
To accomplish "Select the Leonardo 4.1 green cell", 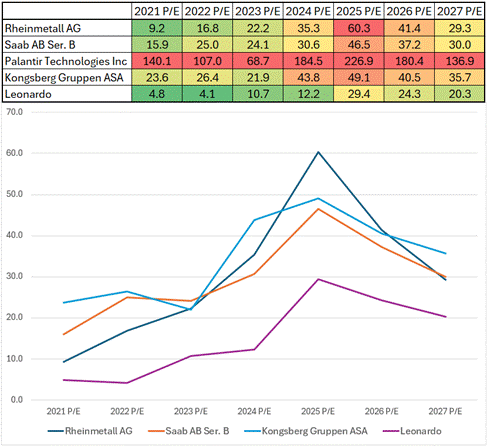I will (x=207, y=94).
